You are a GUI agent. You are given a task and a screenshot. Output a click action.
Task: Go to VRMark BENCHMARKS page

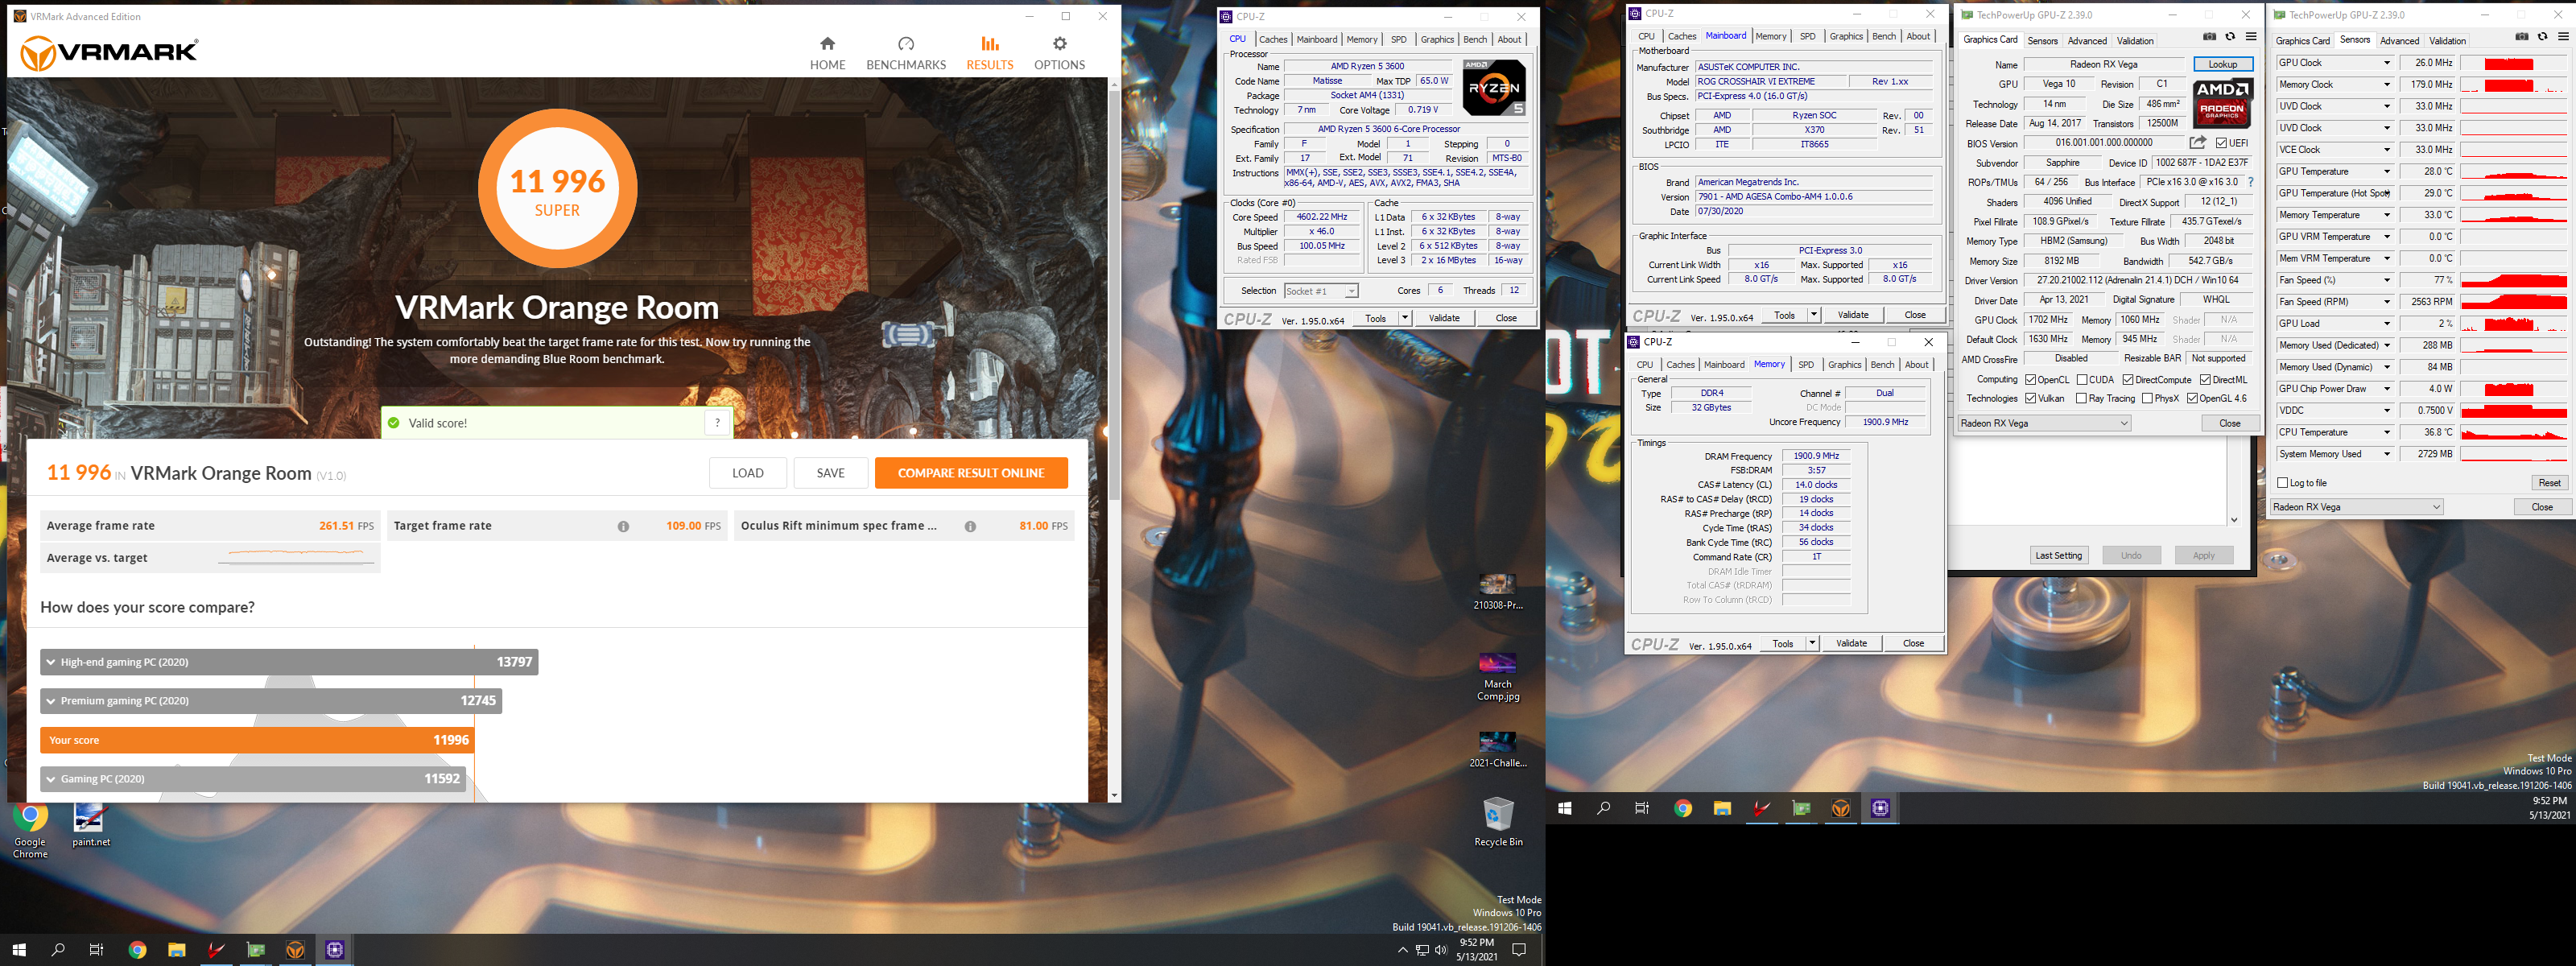pos(905,53)
